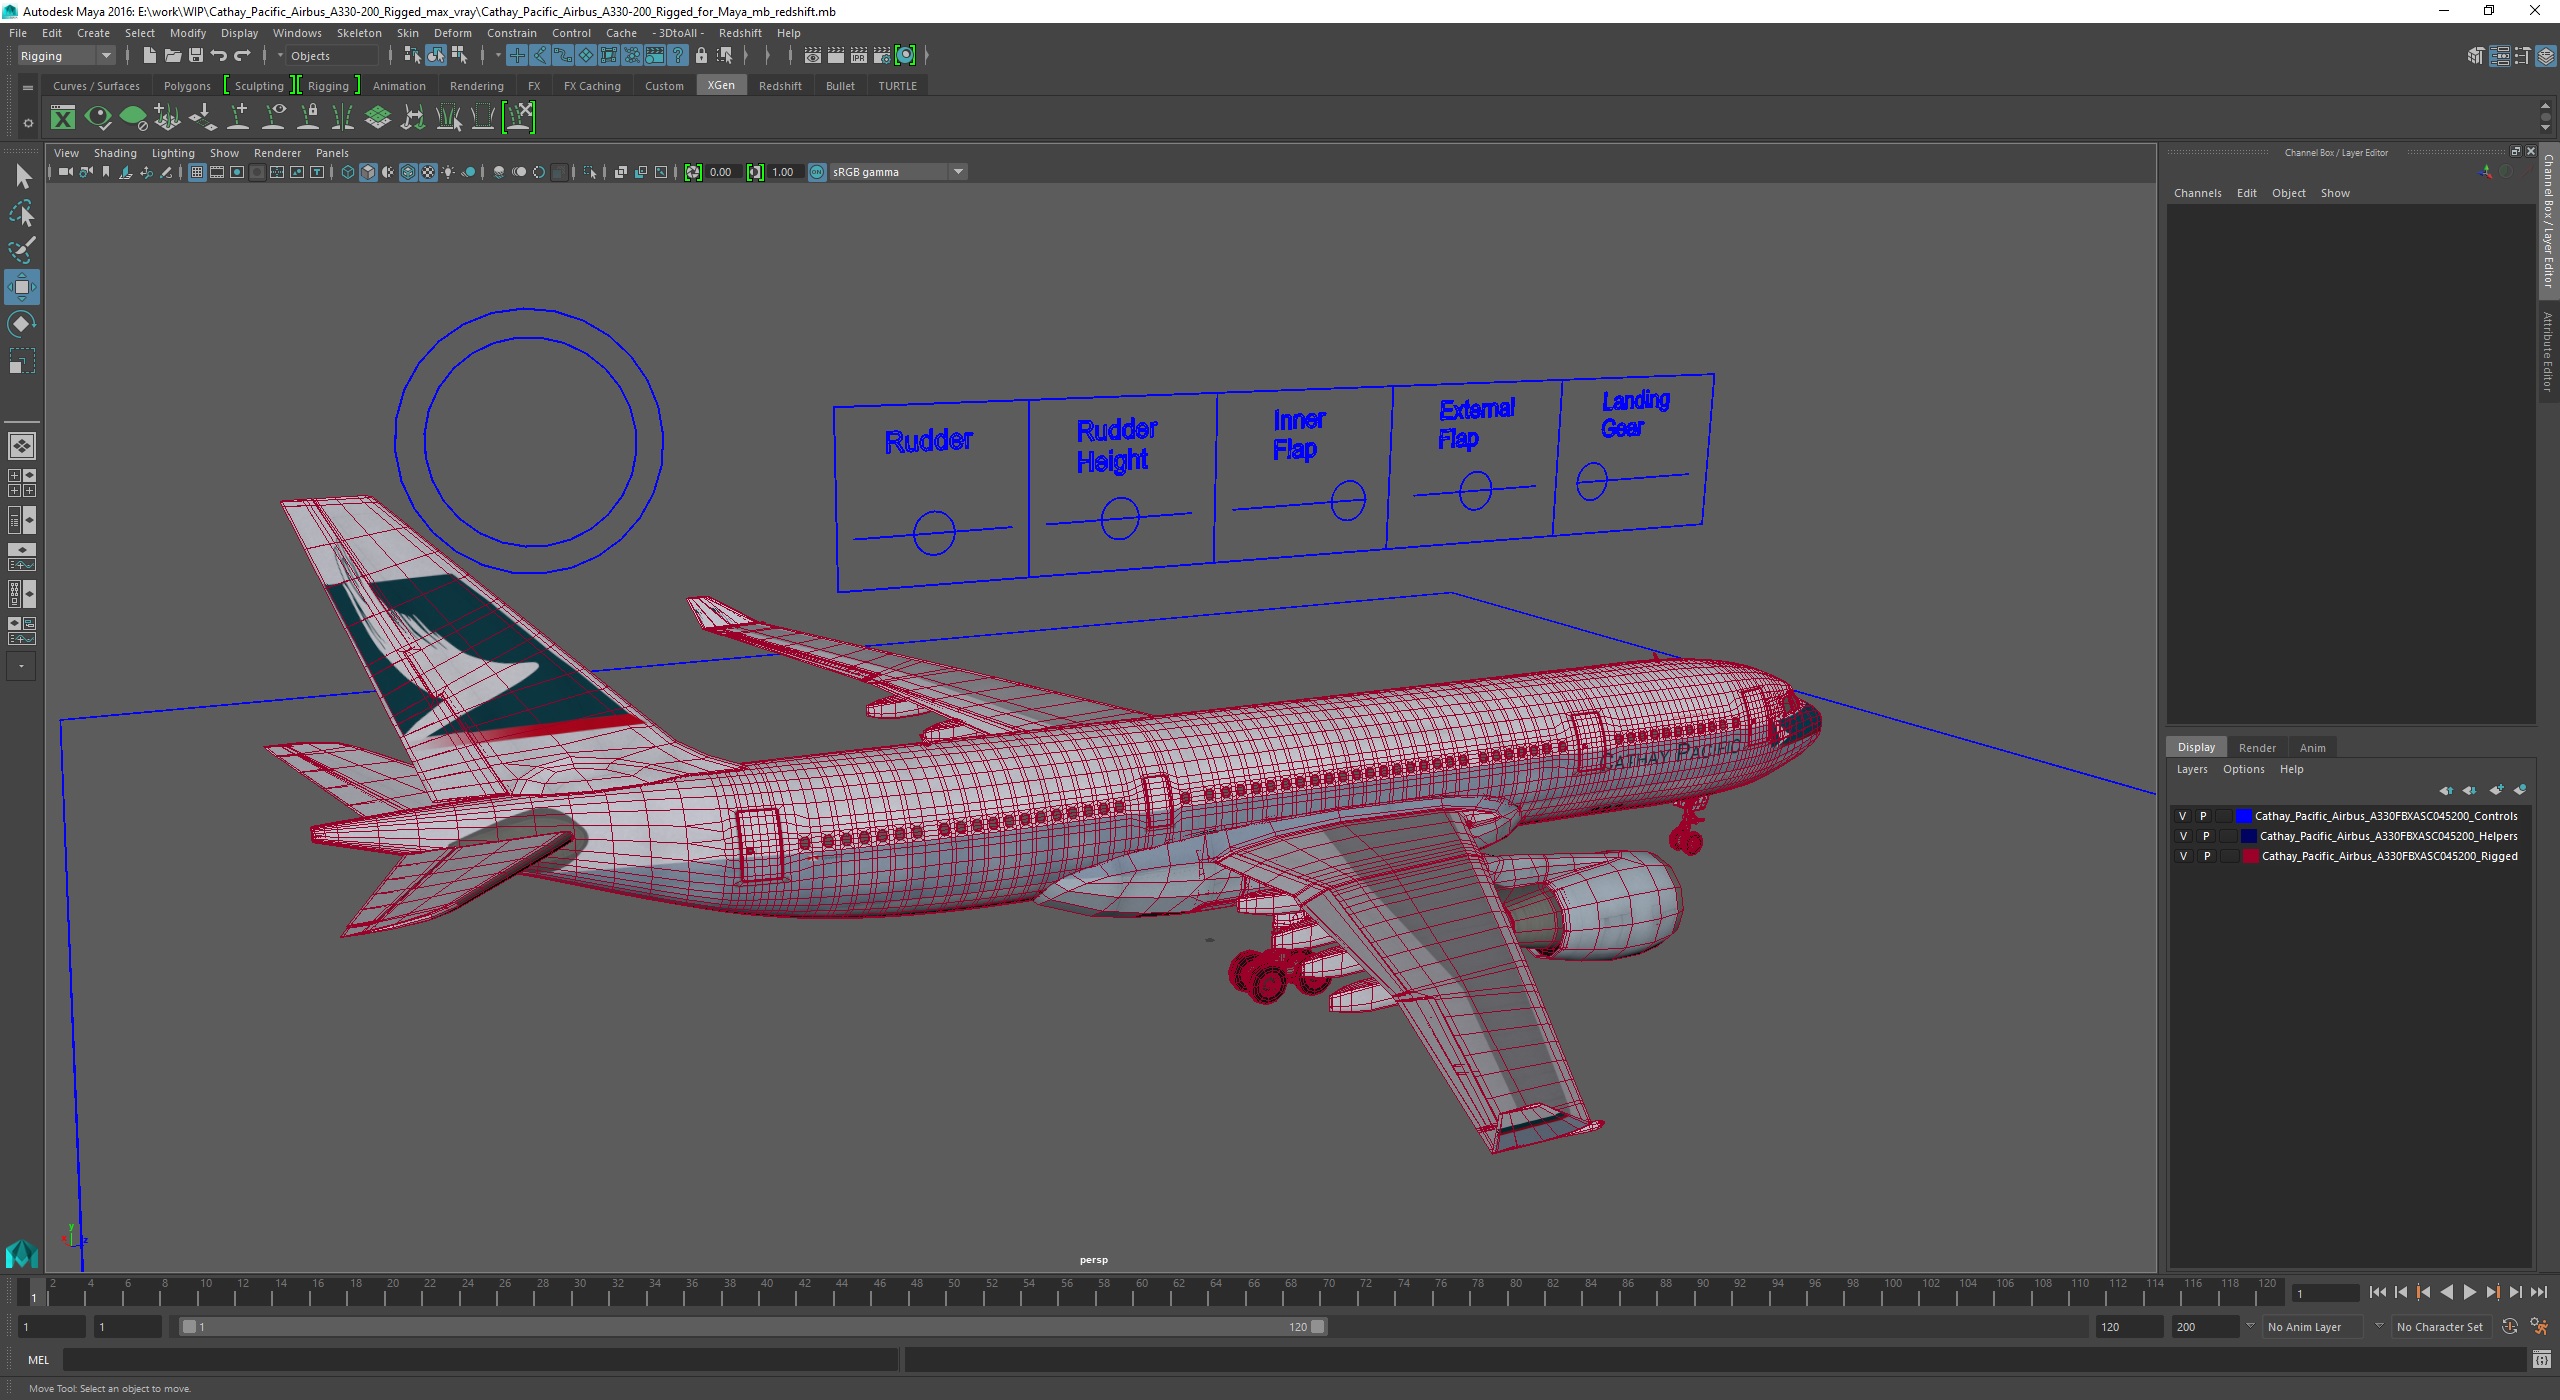2560x1400 pixels.
Task: Activate the Move tool in the toolbox
Action: coord(22,287)
